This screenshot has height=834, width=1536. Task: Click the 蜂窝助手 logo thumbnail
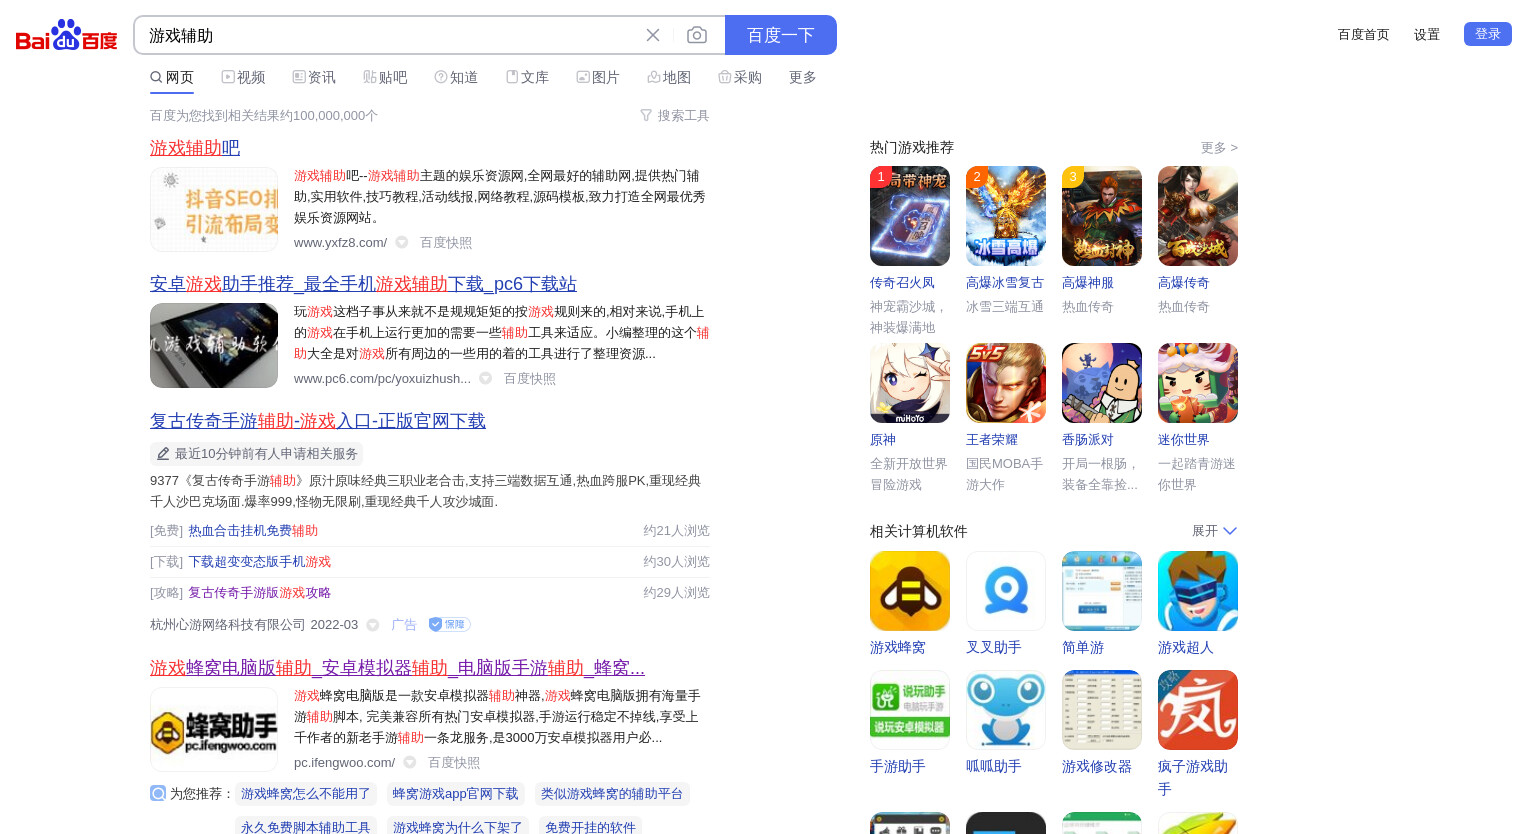pos(214,729)
